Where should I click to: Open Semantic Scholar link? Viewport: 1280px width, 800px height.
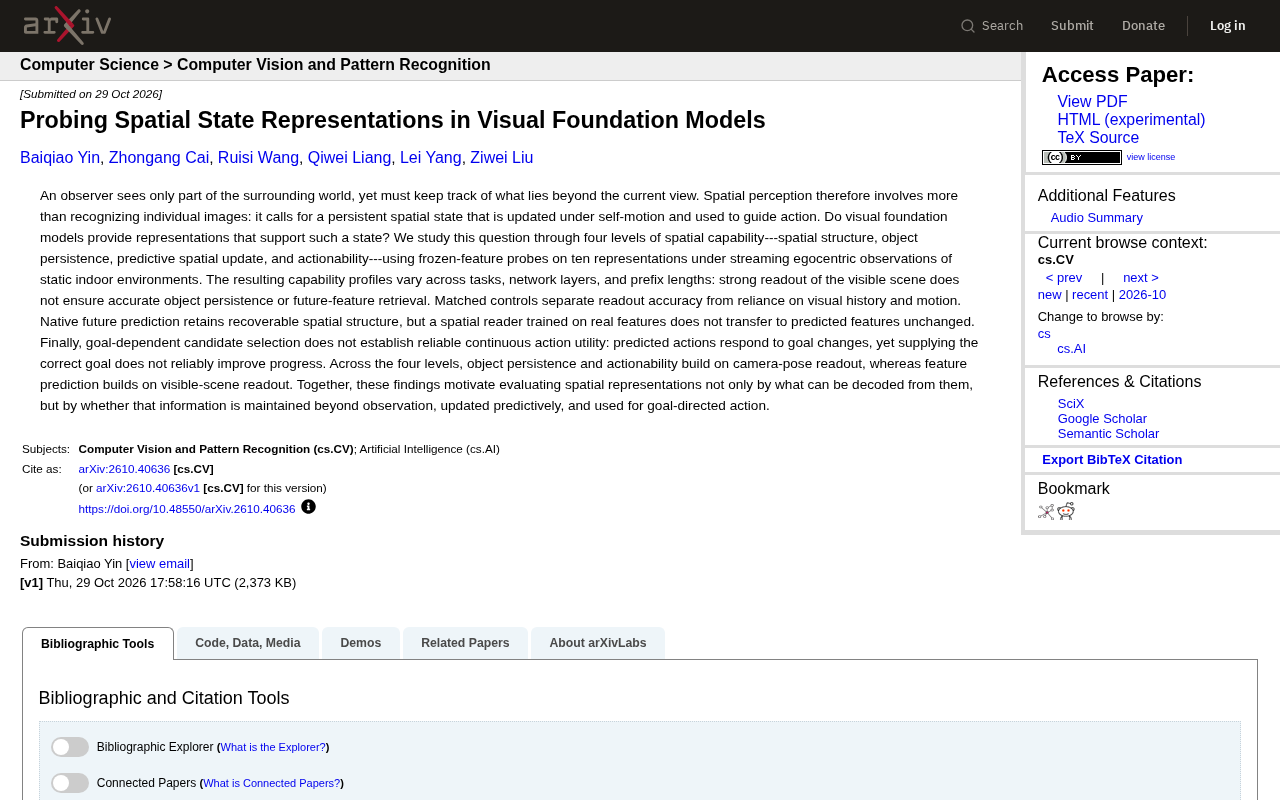tap(1108, 434)
